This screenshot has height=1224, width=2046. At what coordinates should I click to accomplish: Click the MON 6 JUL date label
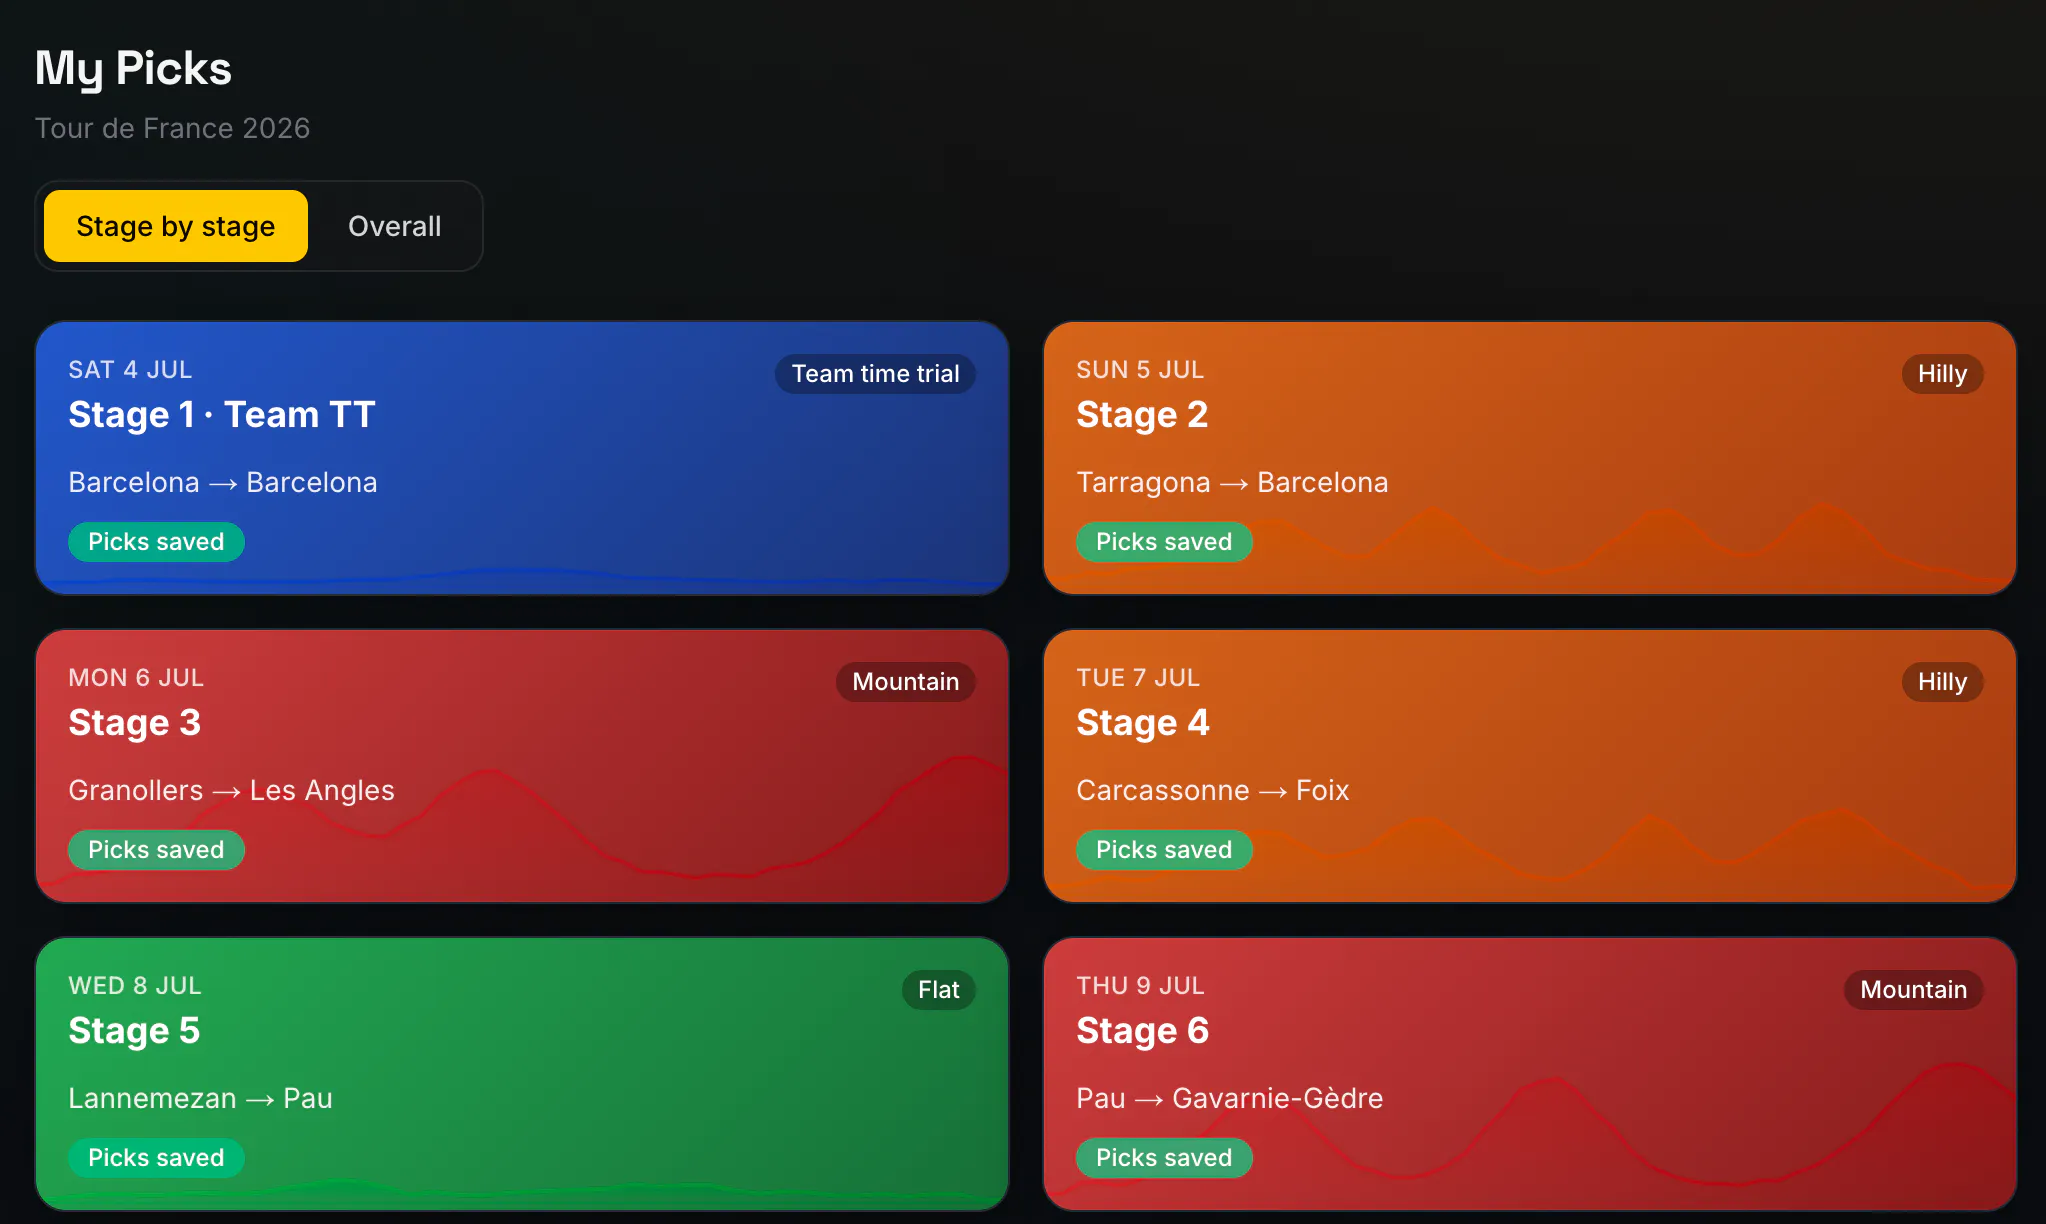136,678
